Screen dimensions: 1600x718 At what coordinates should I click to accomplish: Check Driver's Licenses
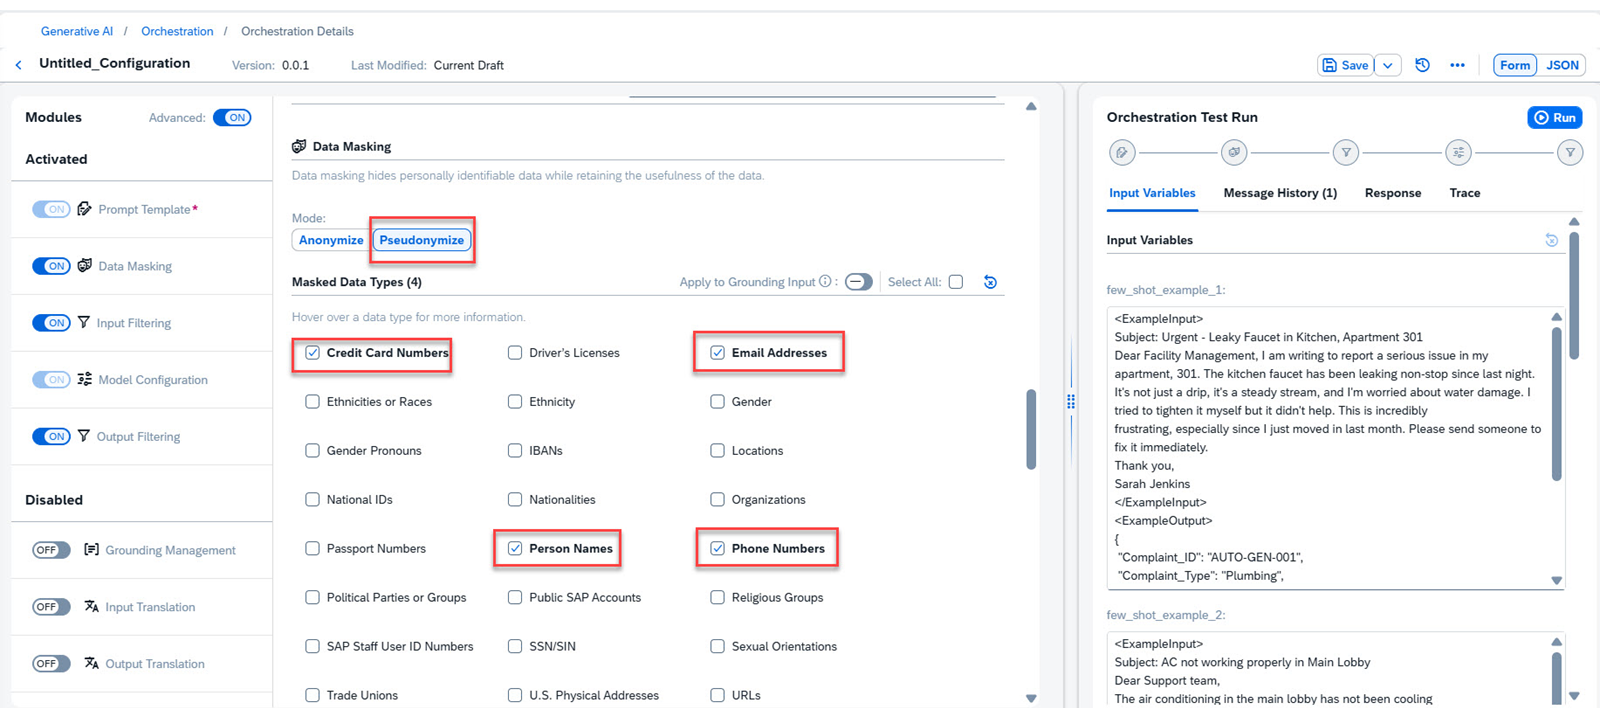pos(515,353)
